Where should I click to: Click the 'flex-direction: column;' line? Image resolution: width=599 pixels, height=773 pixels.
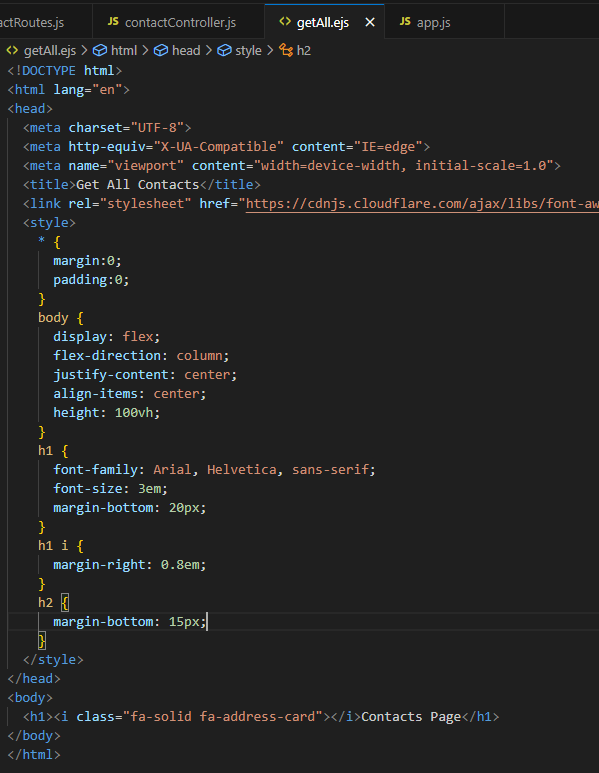141,355
